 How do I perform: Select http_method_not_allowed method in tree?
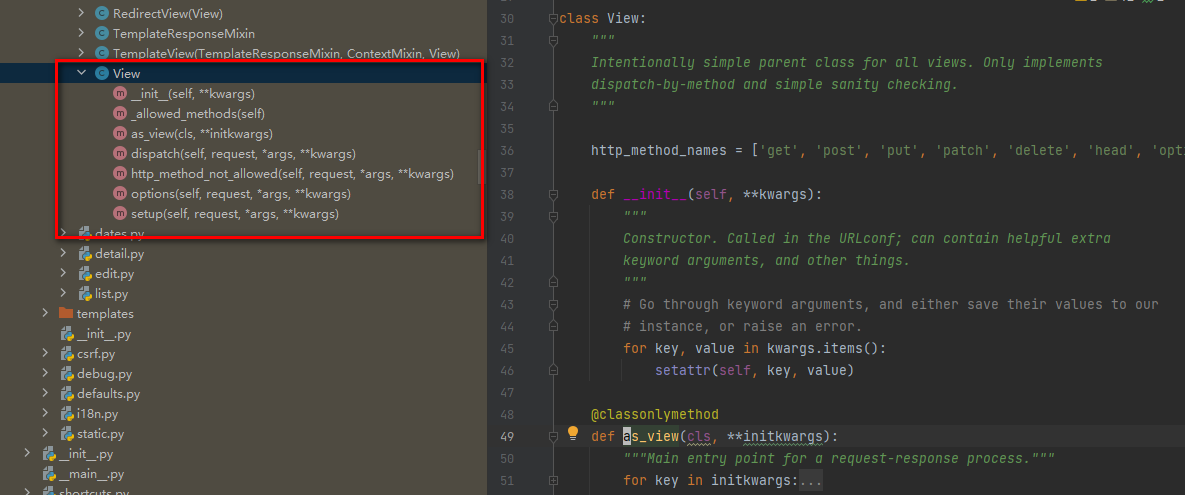[292, 174]
